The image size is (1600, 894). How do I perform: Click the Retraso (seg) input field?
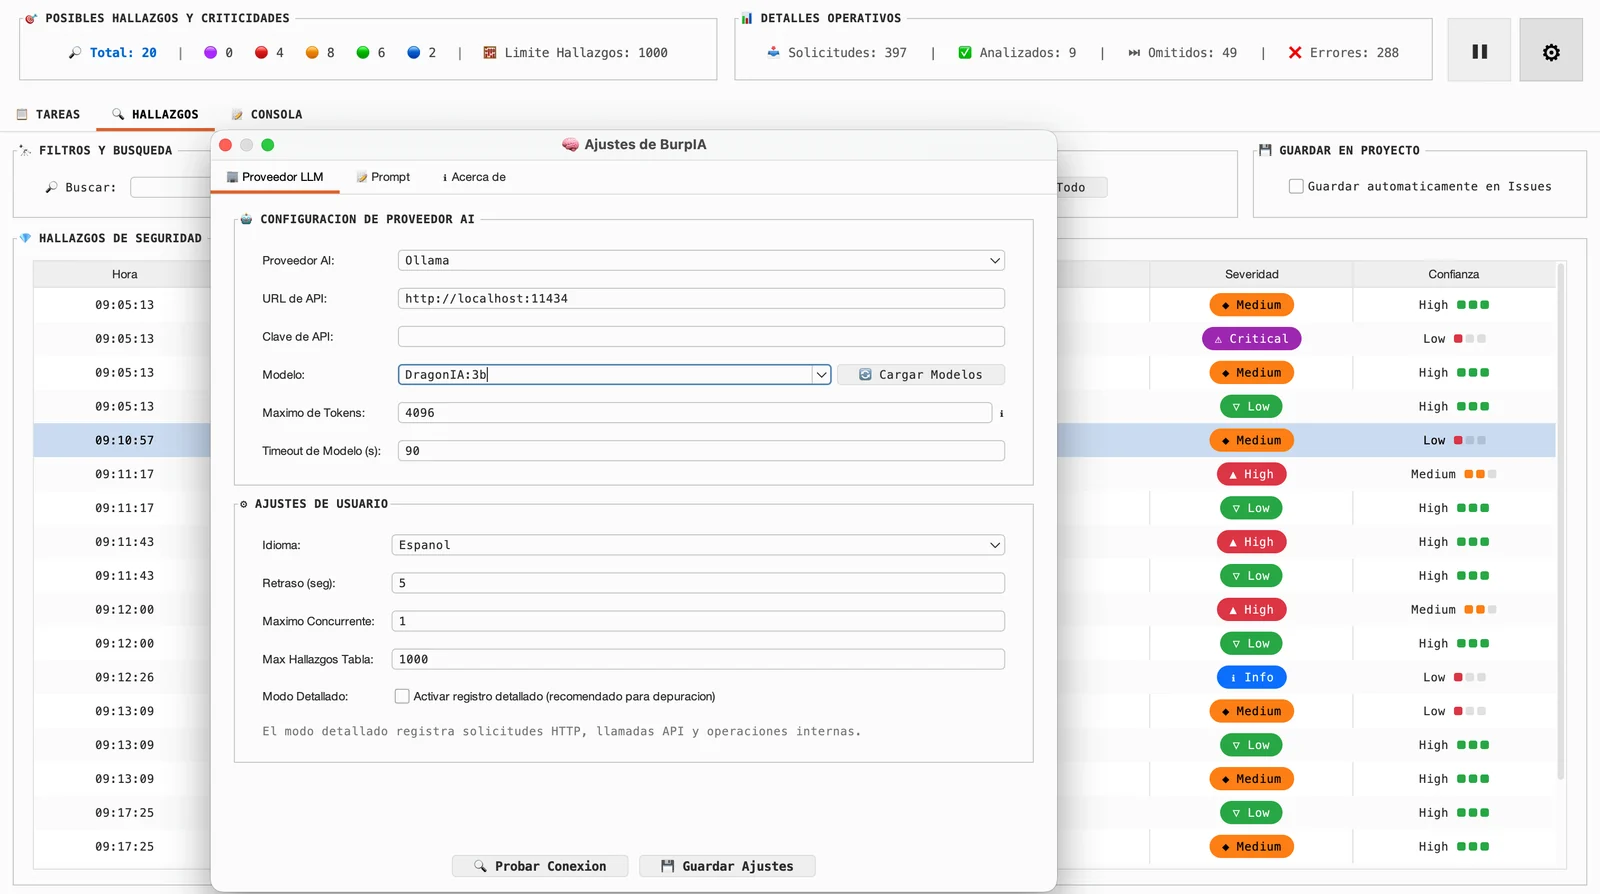click(698, 583)
